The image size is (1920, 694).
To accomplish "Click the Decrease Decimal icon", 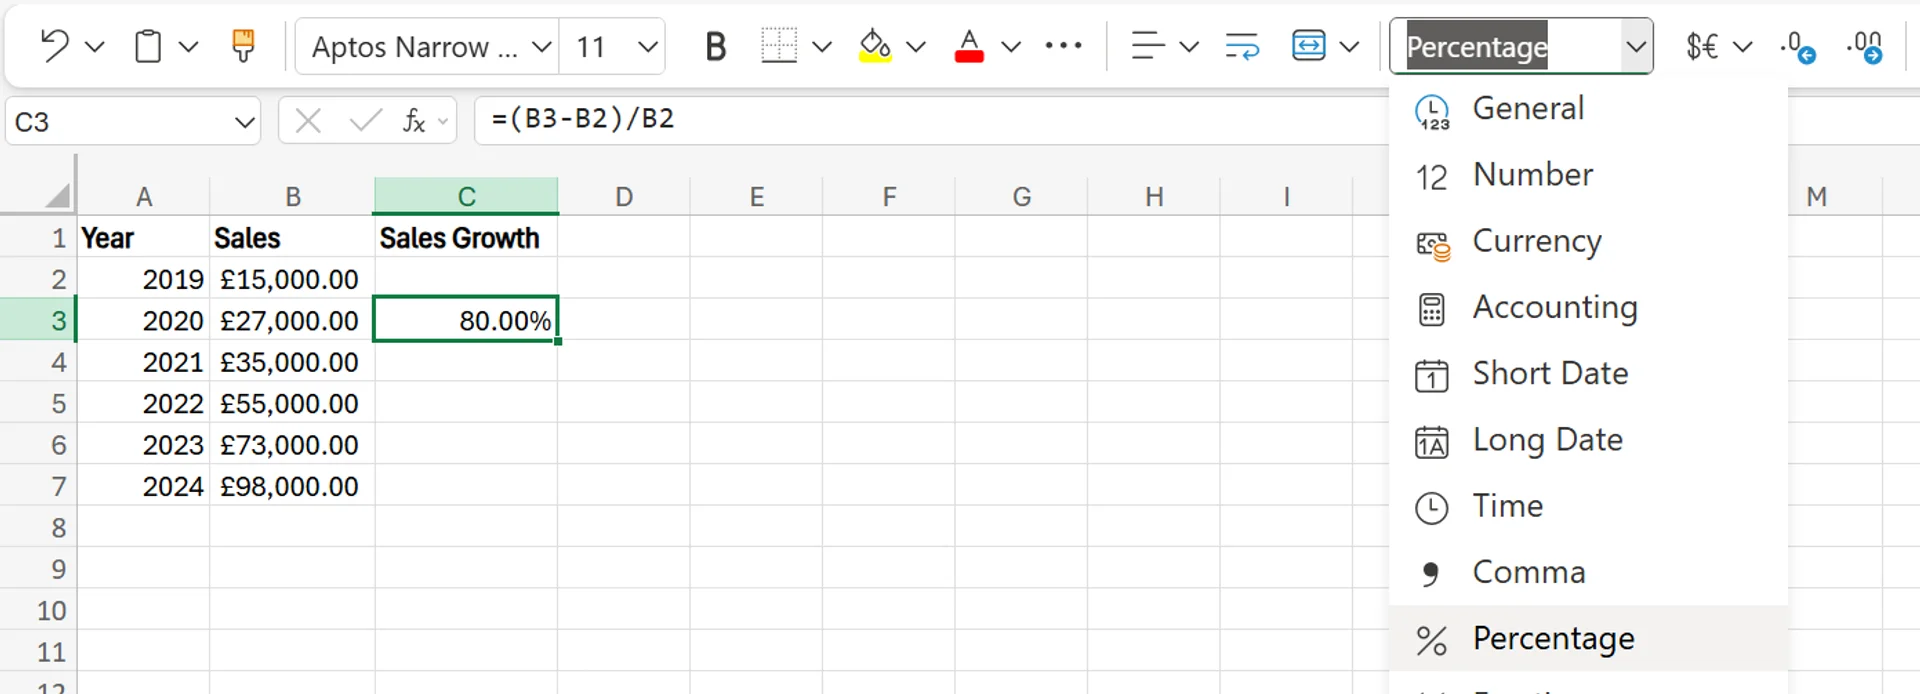I will coord(1798,47).
